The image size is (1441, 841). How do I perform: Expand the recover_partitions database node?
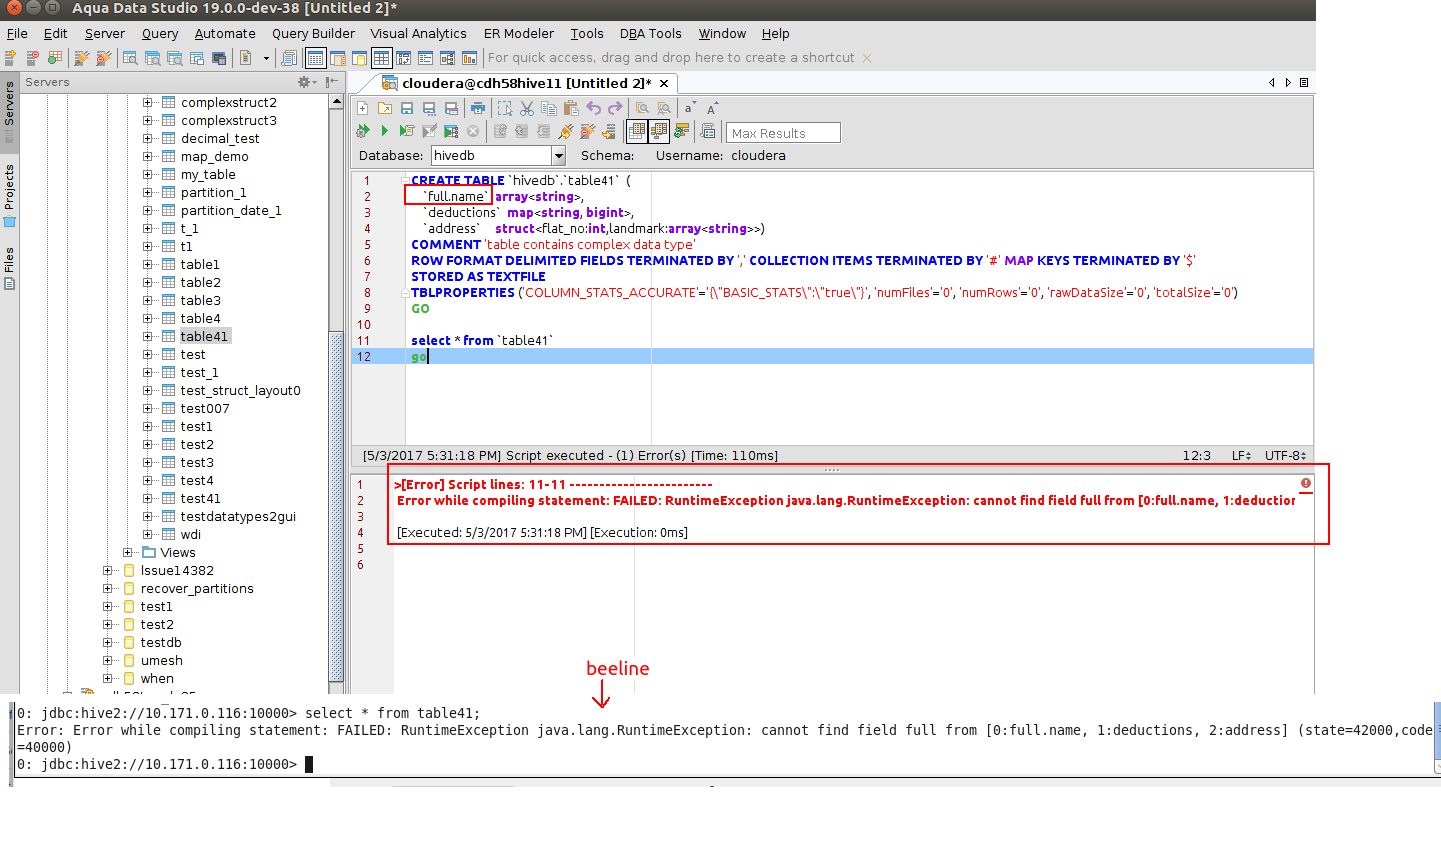(108, 588)
